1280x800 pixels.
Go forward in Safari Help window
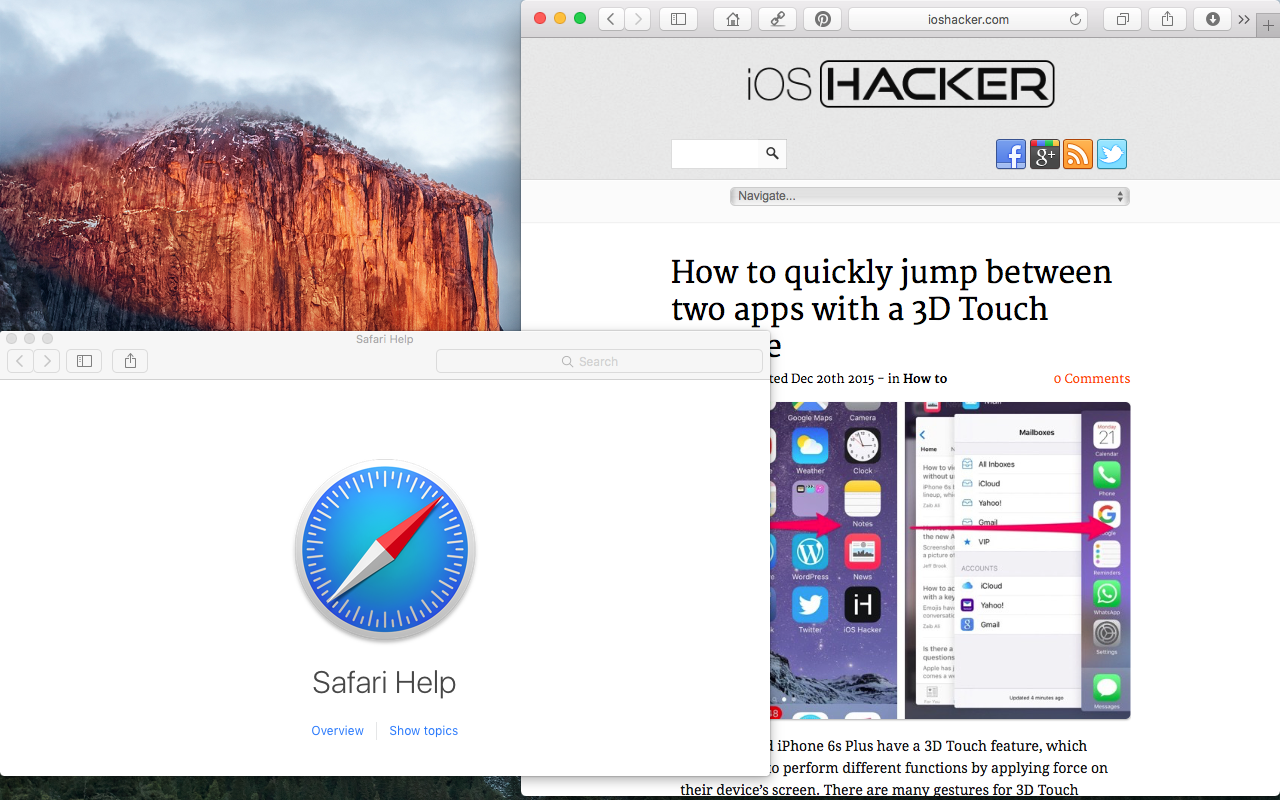[x=46, y=361]
